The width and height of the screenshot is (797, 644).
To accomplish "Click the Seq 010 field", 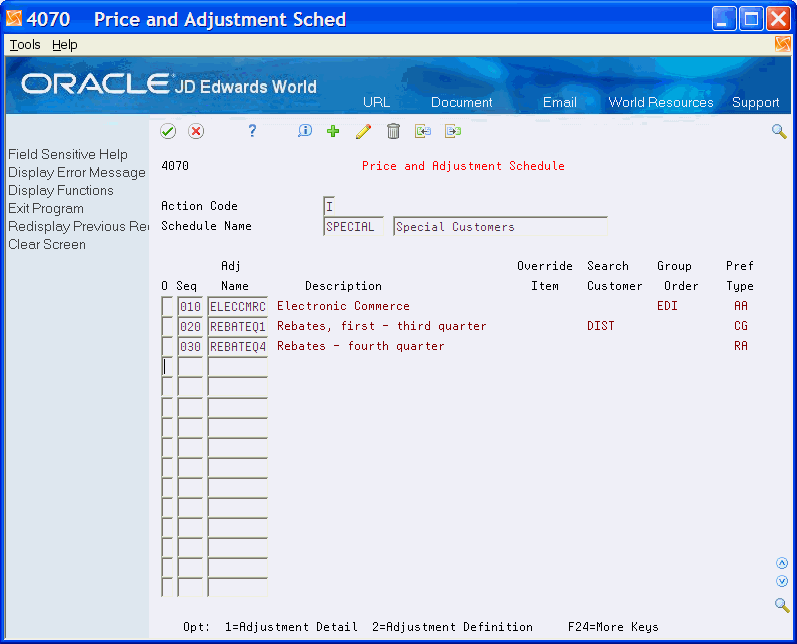I will click(190, 306).
